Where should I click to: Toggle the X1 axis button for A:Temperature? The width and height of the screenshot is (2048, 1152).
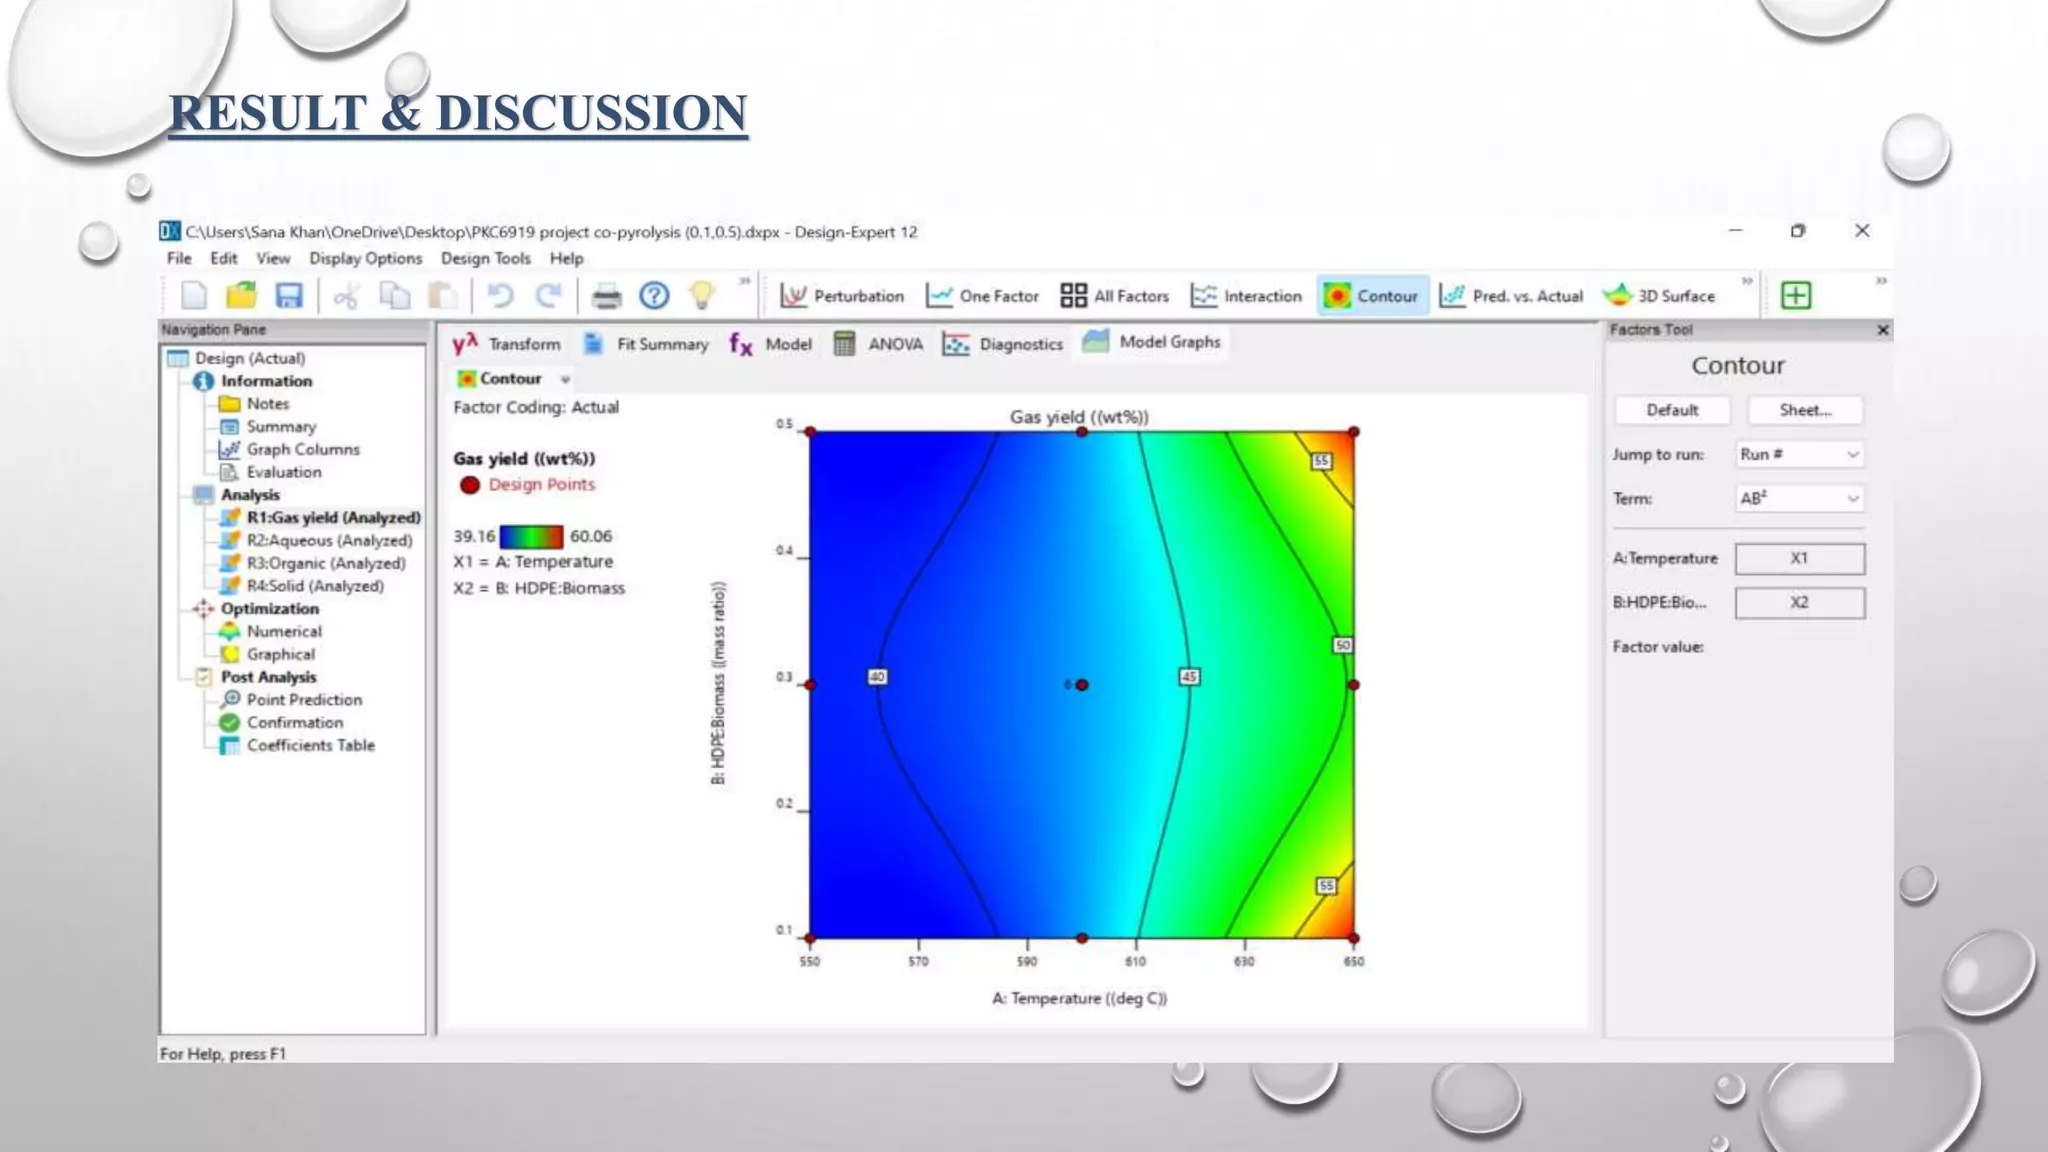click(x=1799, y=559)
